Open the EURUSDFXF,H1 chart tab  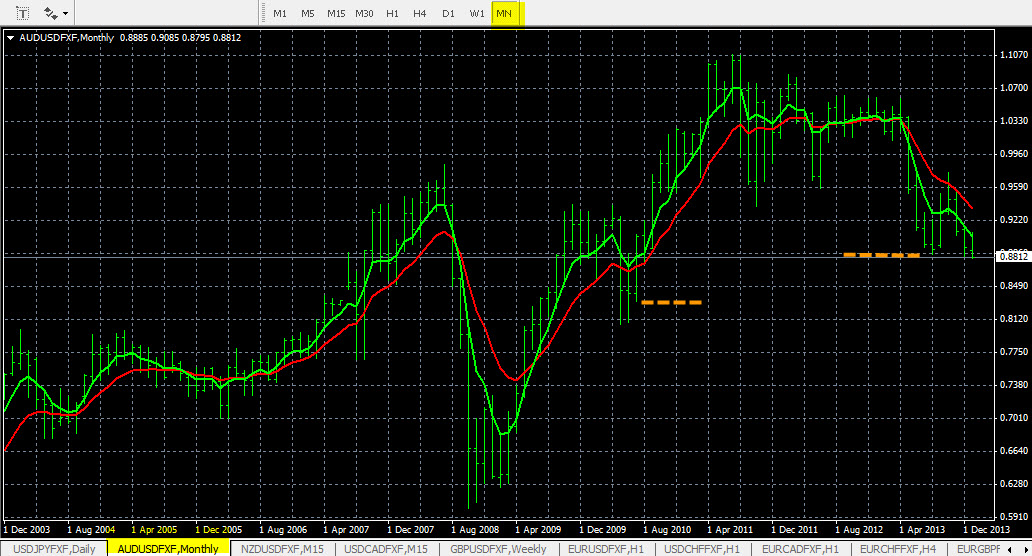[x=606, y=549]
